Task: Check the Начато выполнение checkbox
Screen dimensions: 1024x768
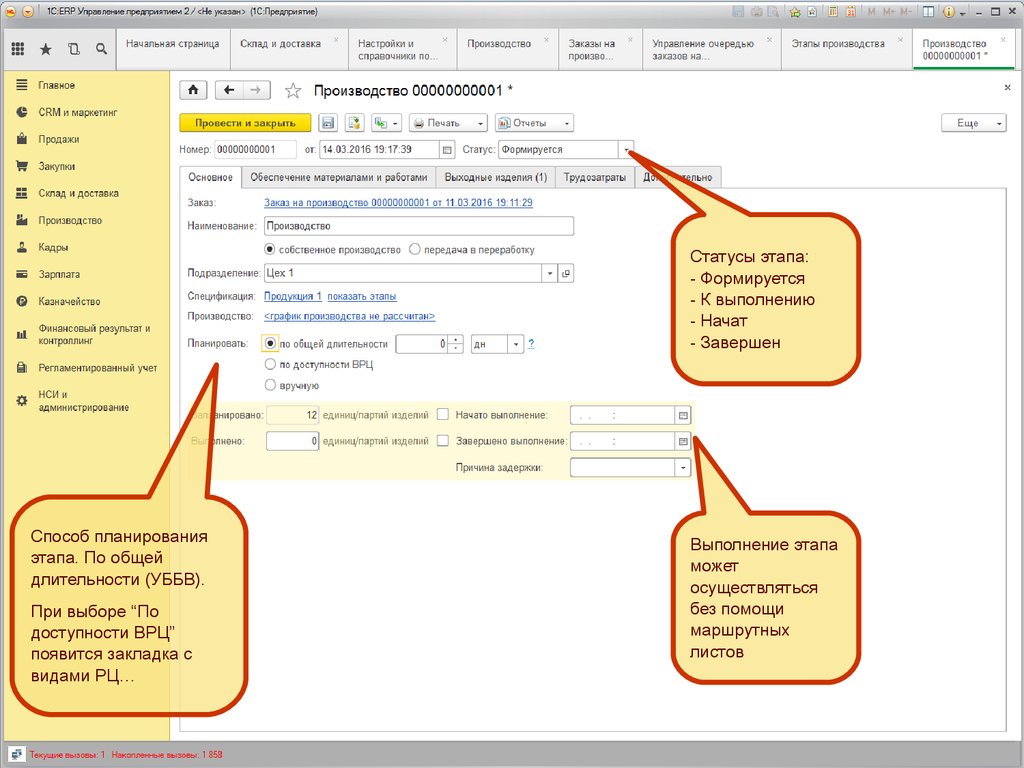Action: [443, 415]
